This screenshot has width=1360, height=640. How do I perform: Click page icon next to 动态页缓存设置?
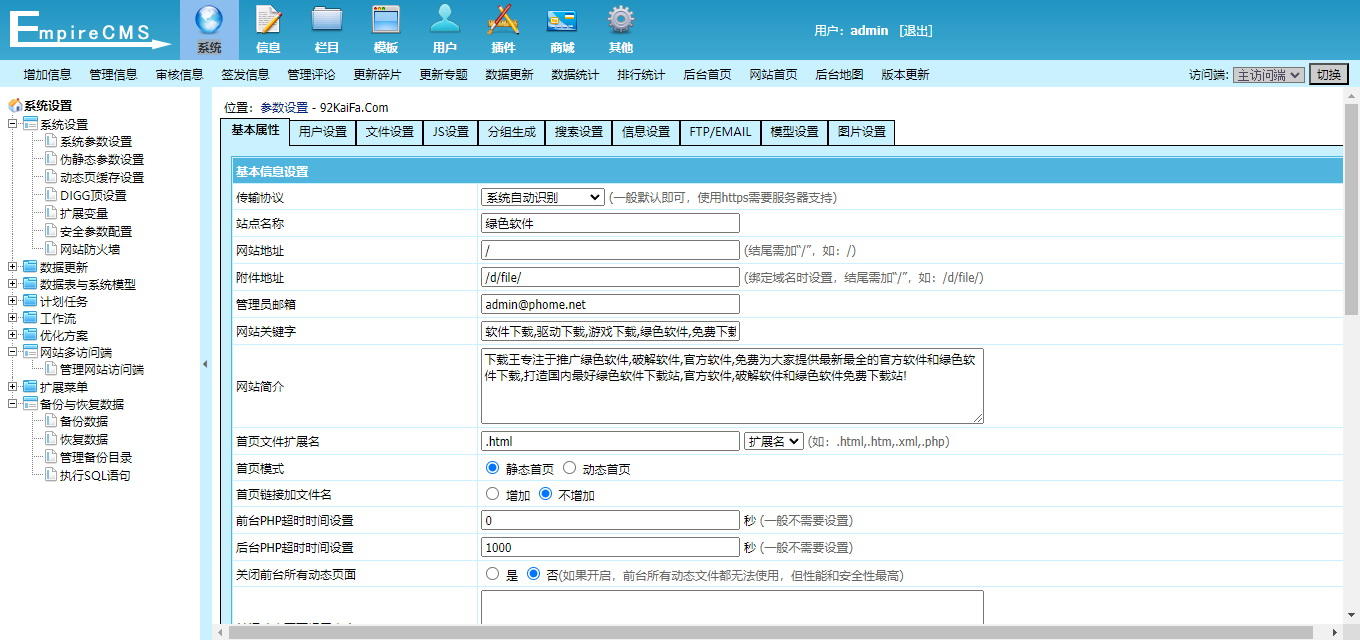pyautogui.click(x=51, y=177)
